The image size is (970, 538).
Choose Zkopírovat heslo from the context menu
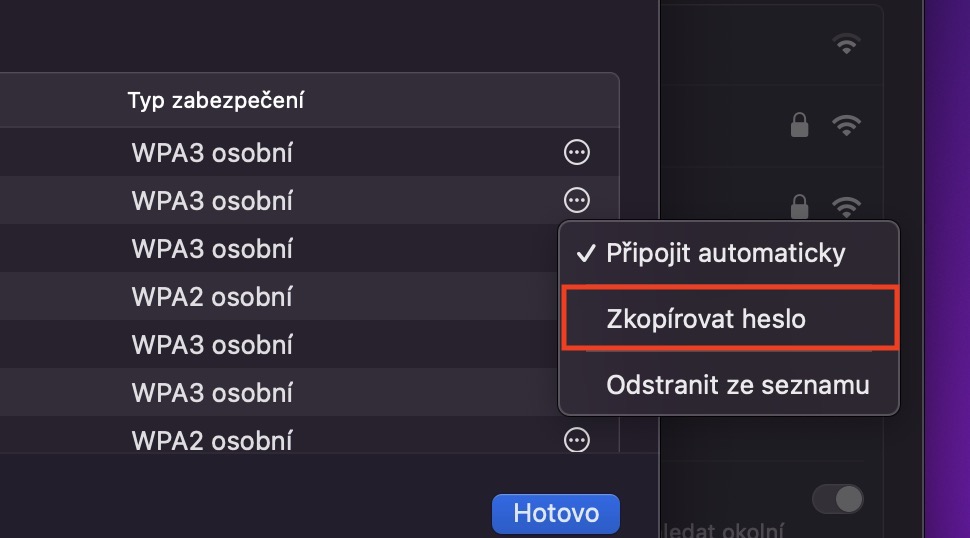click(x=706, y=319)
